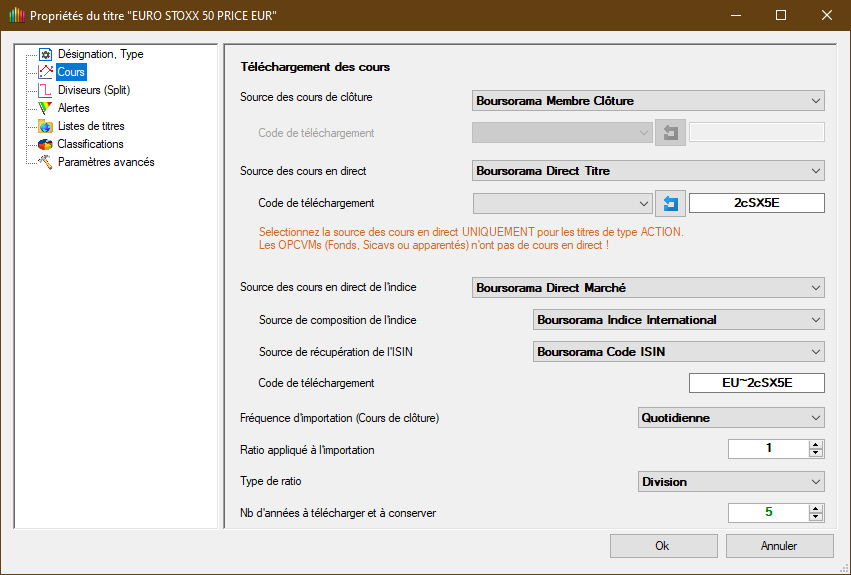851x575 pixels.
Task: Open the Boursorama Code ISIN dropdown
Action: click(677, 352)
